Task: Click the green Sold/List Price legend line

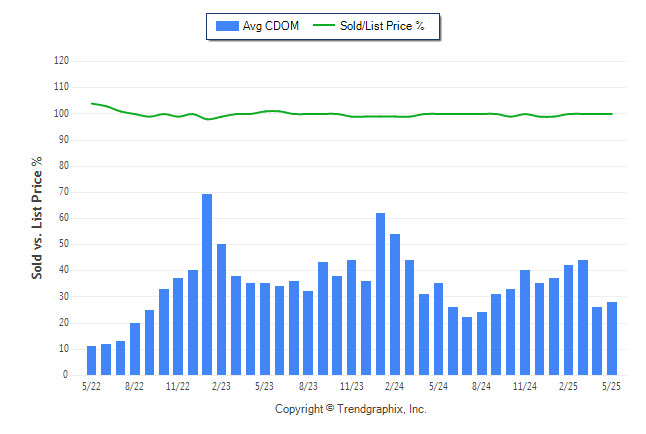Action: (x=324, y=26)
